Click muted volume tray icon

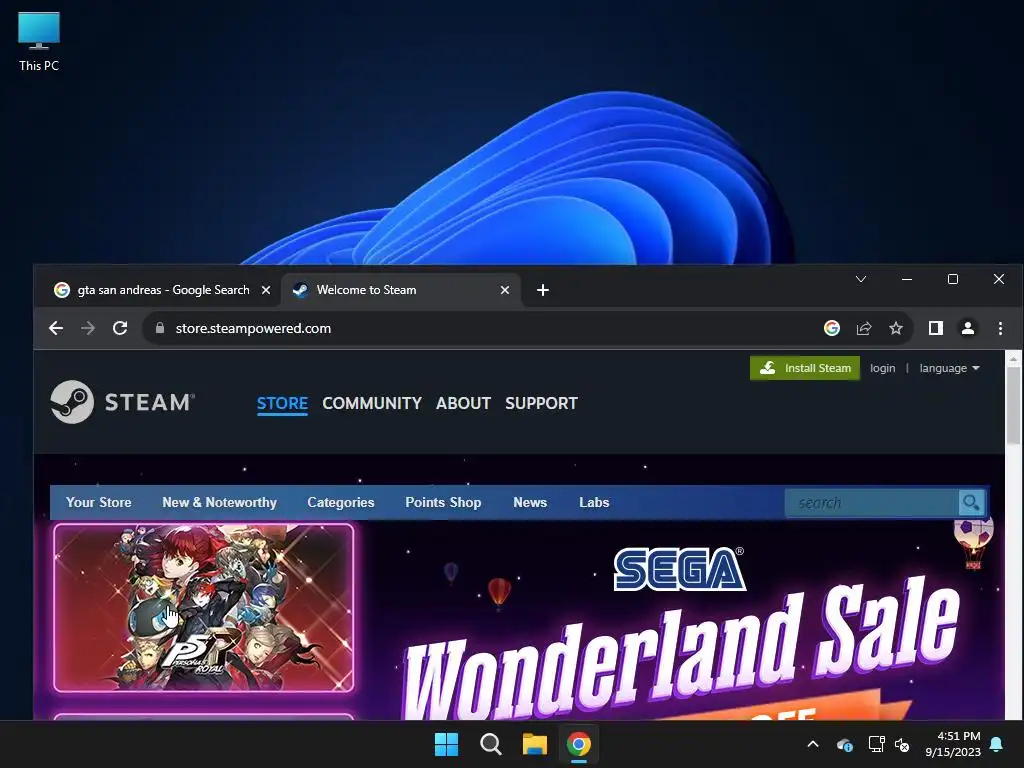pos(902,744)
